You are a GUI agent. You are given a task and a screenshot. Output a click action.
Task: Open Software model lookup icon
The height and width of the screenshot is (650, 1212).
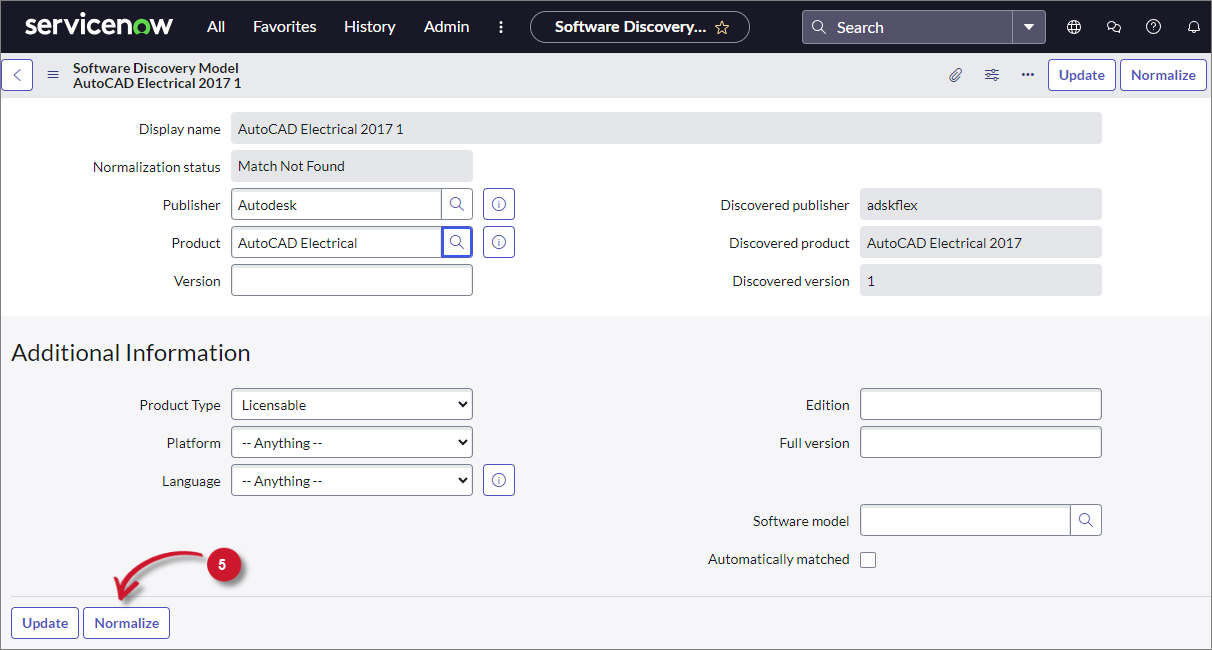[x=1085, y=520]
